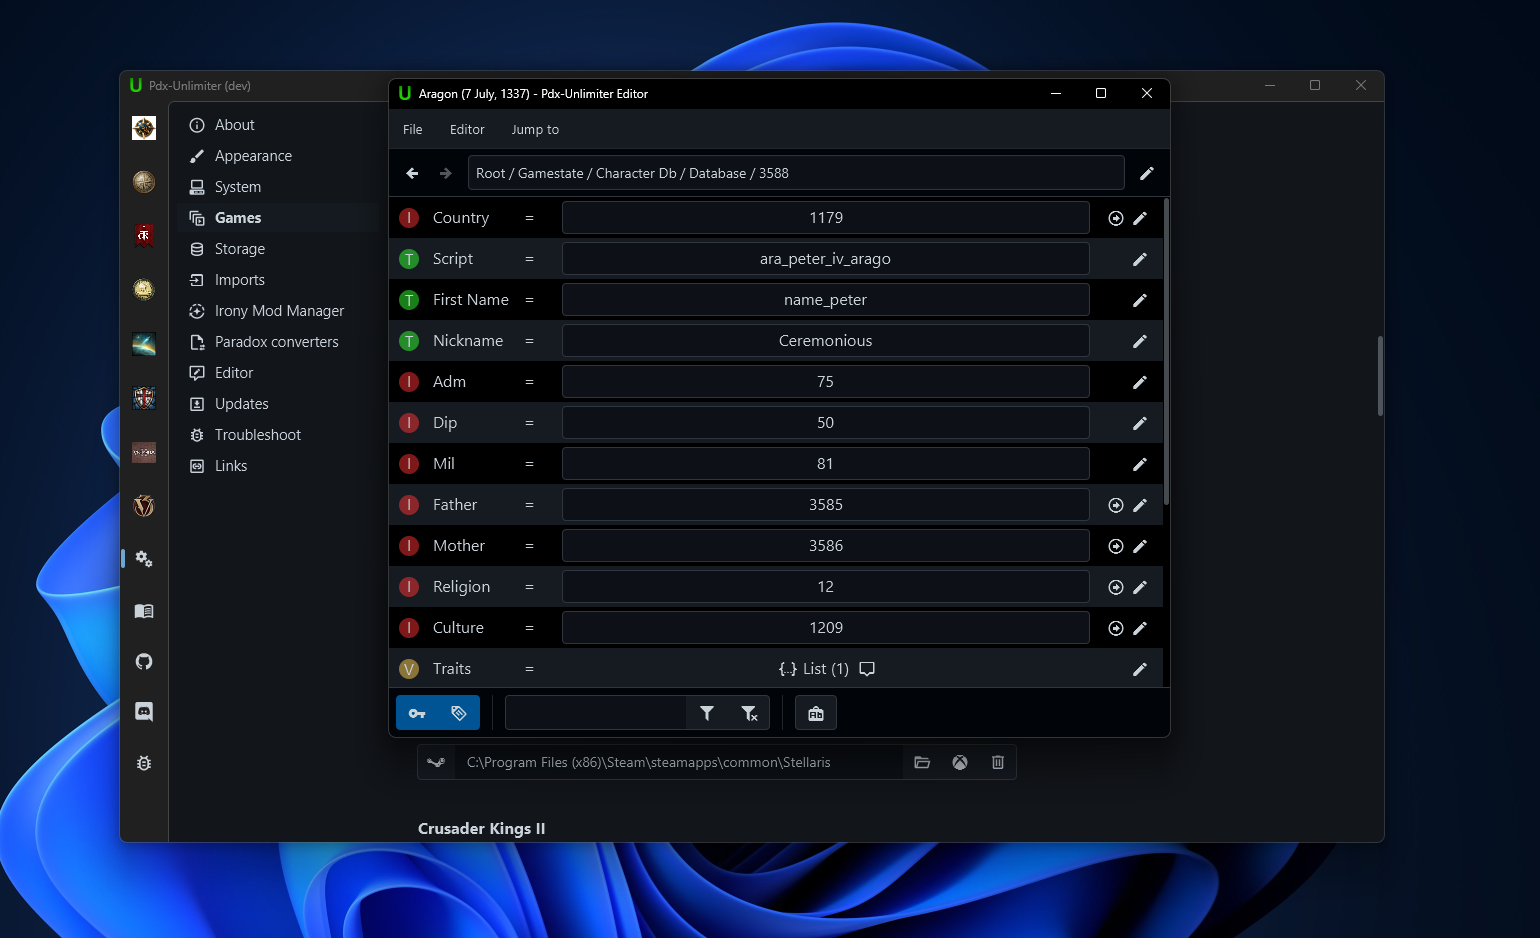The image size is (1540, 938).
Task: Select Appearance in settings sidebar
Action: pos(253,156)
